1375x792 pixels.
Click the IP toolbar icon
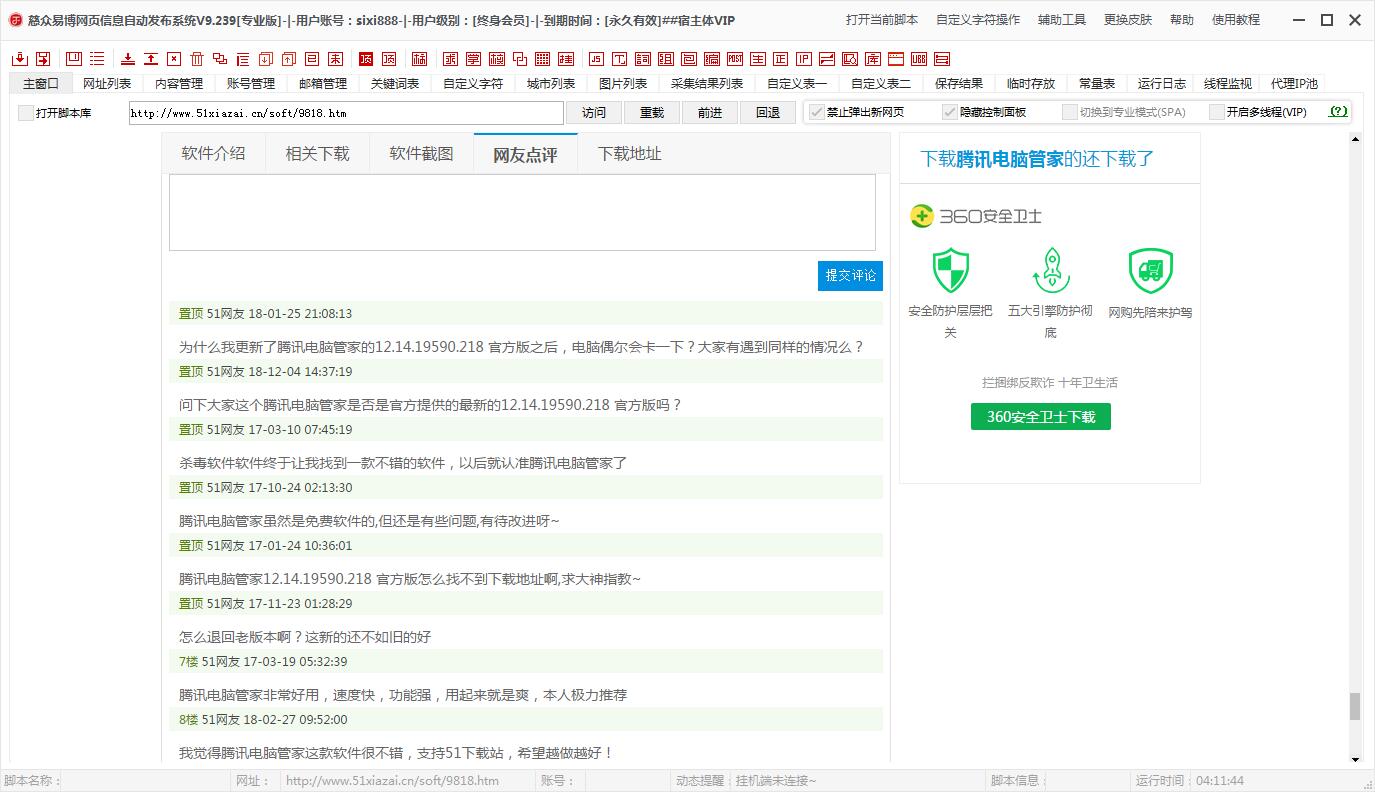pyautogui.click(x=804, y=59)
